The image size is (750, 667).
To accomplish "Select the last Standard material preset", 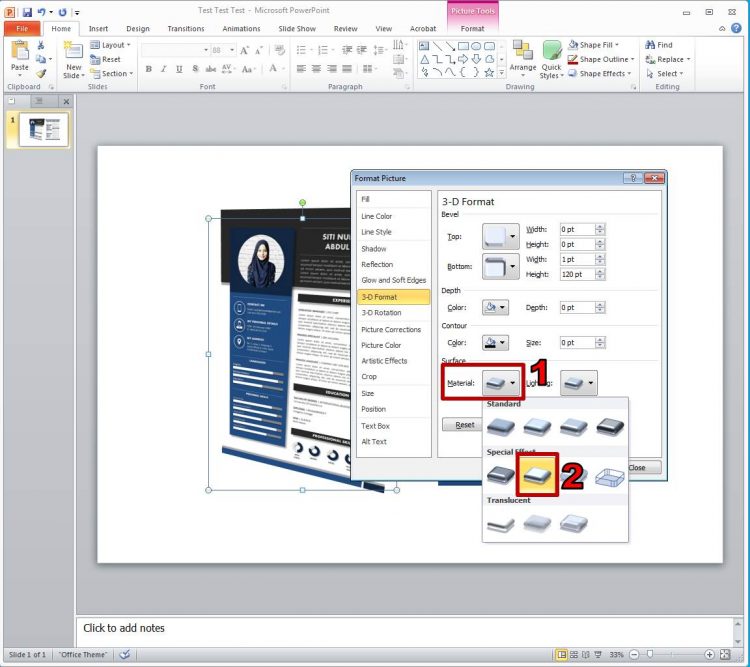I will pyautogui.click(x=608, y=426).
